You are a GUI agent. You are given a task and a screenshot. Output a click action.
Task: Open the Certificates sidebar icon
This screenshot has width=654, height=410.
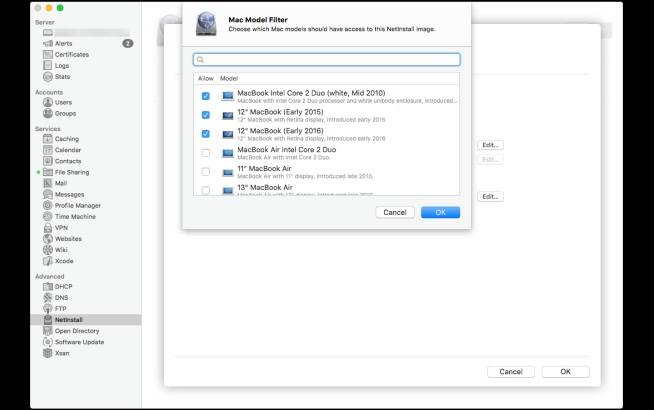pos(48,55)
